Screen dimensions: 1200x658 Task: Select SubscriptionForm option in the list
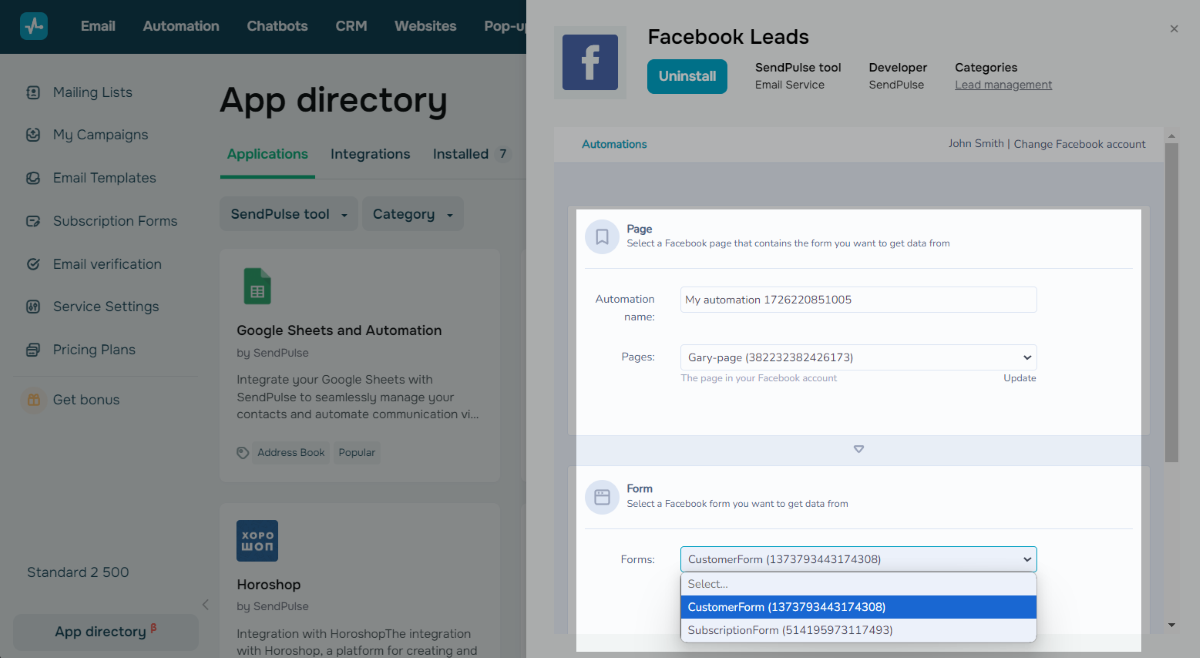[859, 630]
